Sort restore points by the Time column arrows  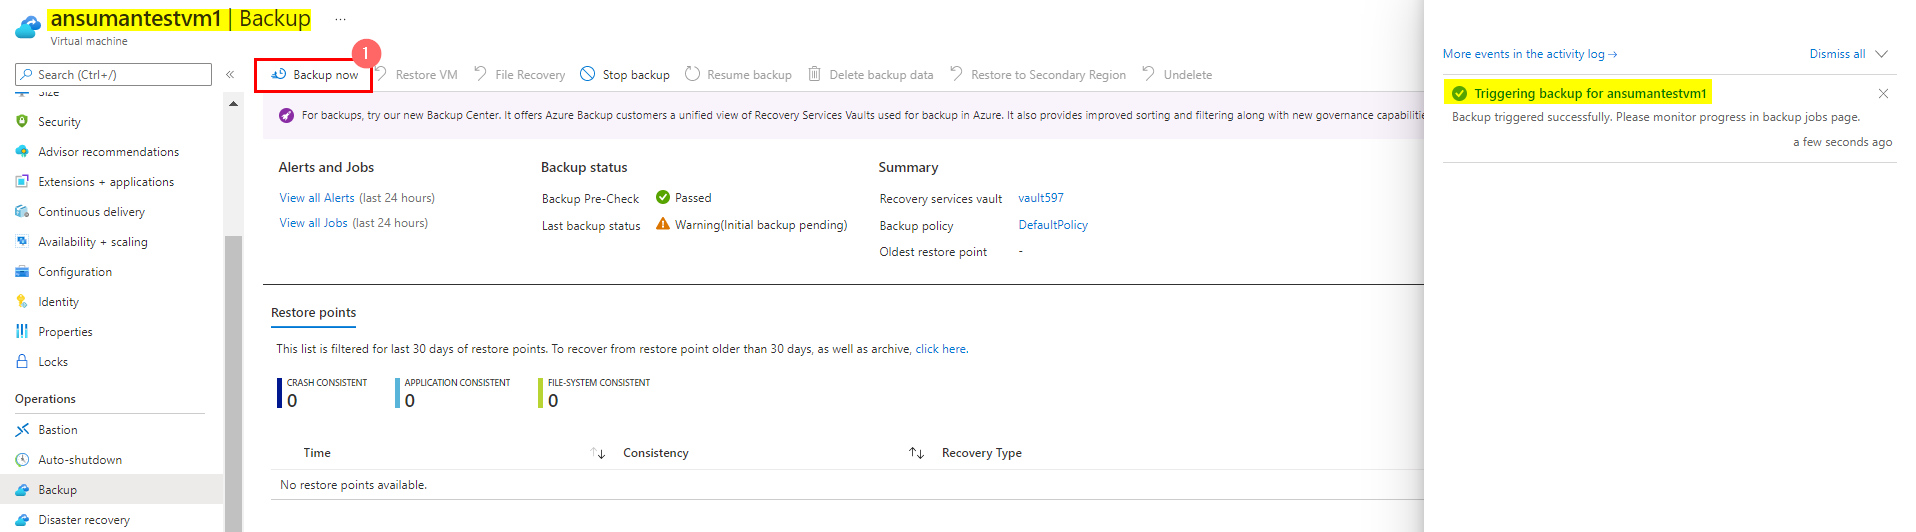(598, 453)
